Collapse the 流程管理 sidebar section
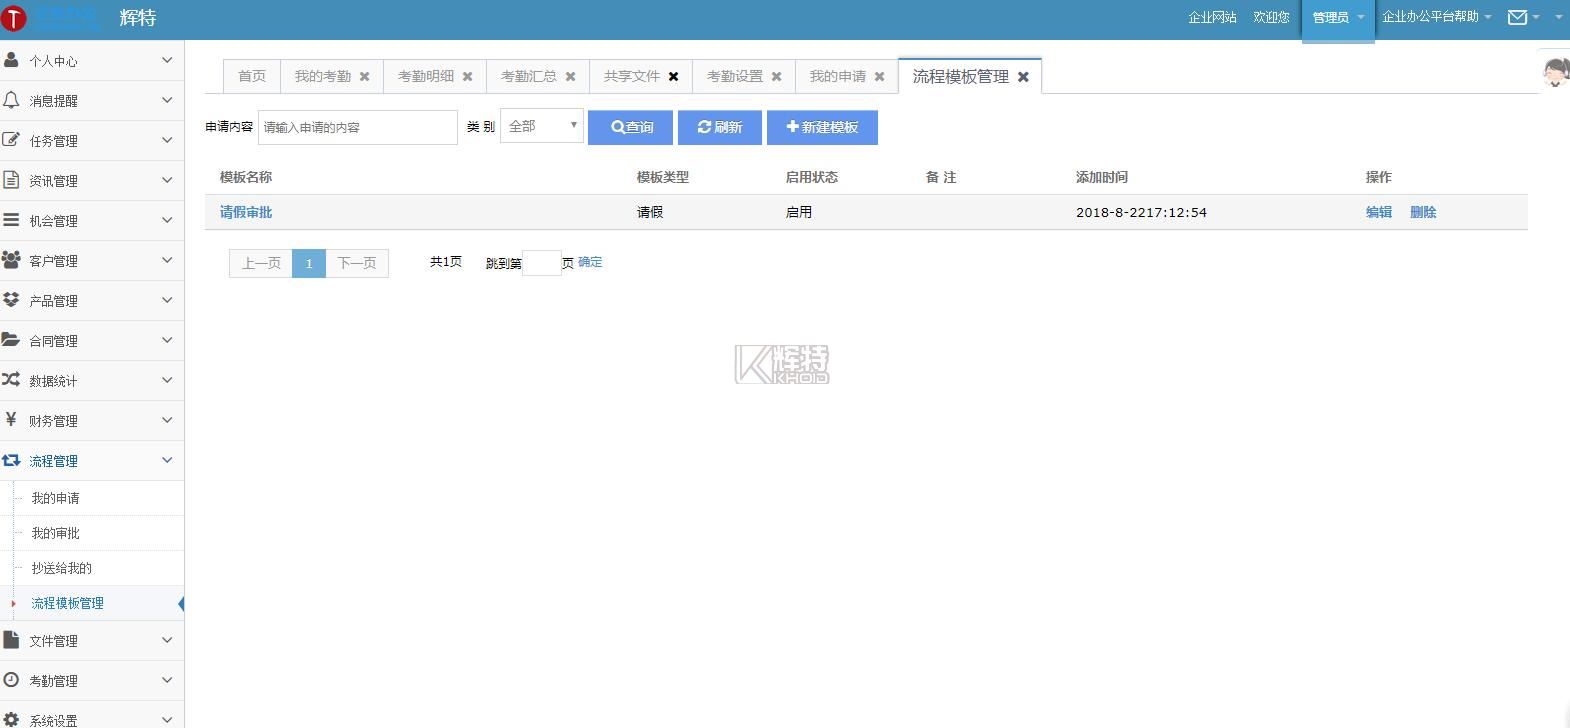This screenshot has height=728, width=1570. pyautogui.click(x=92, y=461)
